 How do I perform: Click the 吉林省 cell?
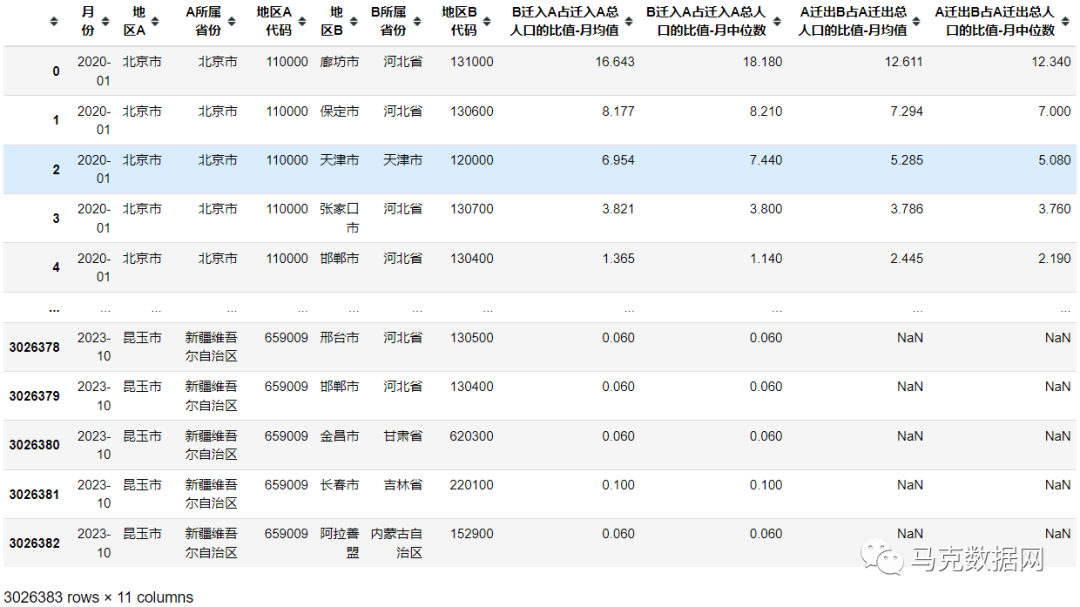tap(403, 485)
